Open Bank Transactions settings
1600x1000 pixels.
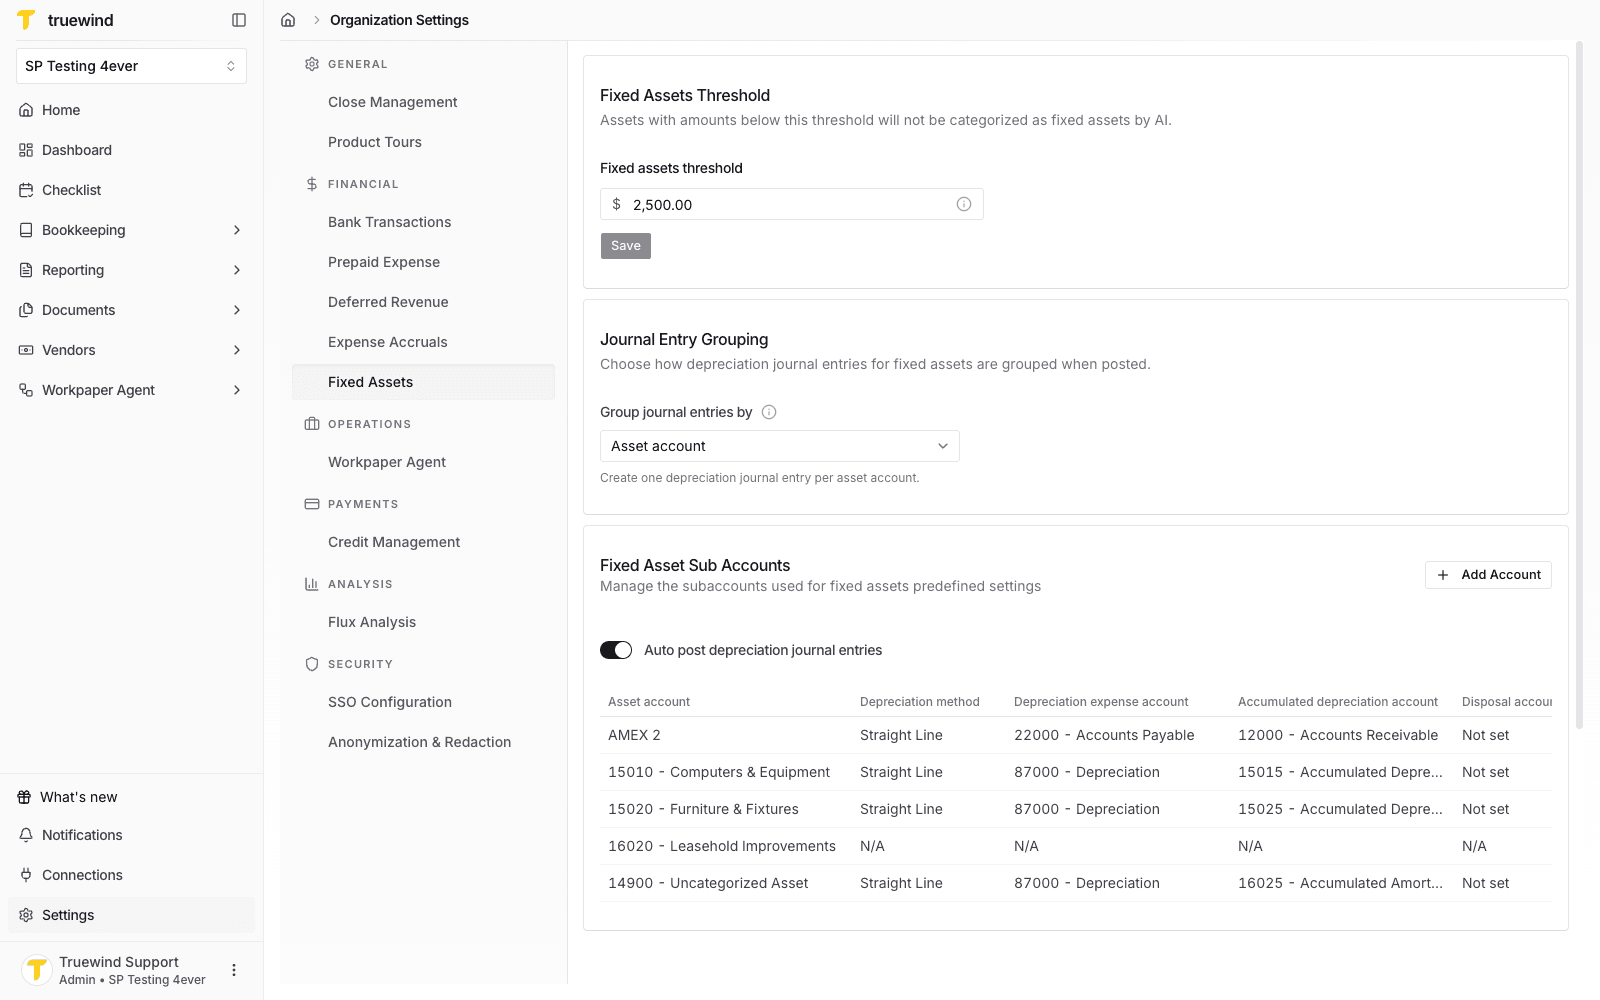[x=423, y=222]
